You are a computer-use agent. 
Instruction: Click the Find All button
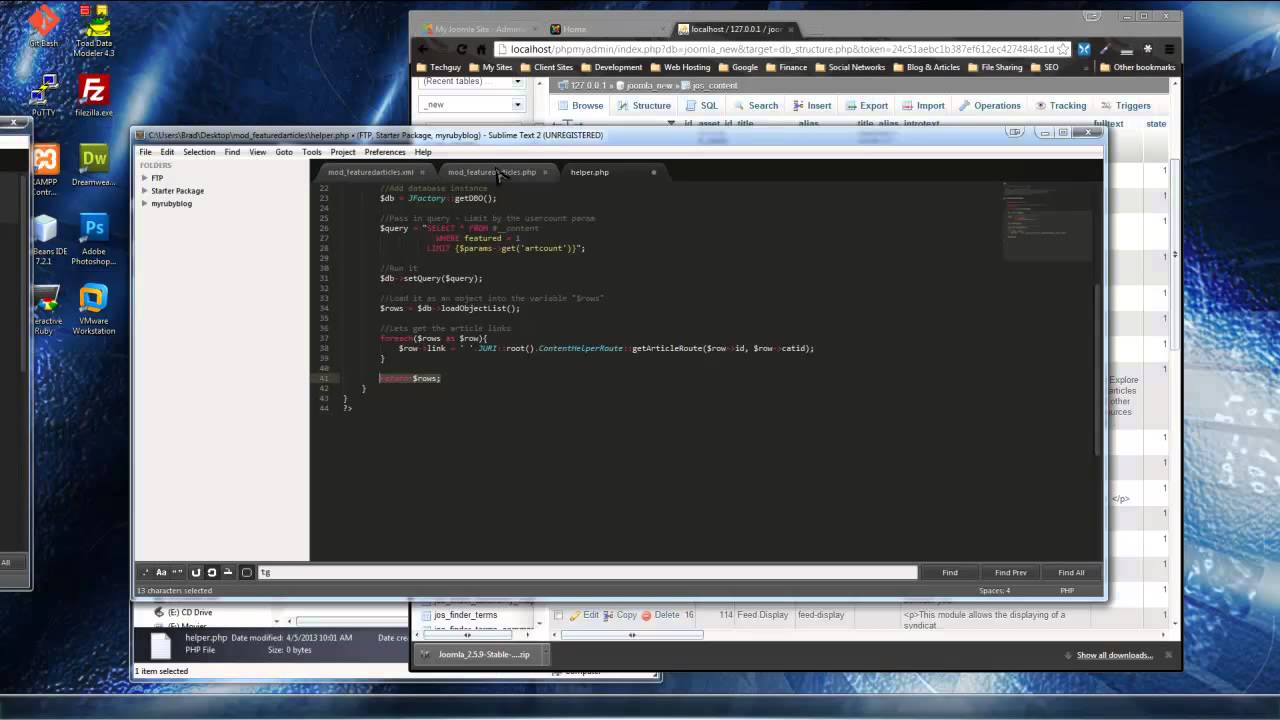[x=1071, y=573]
